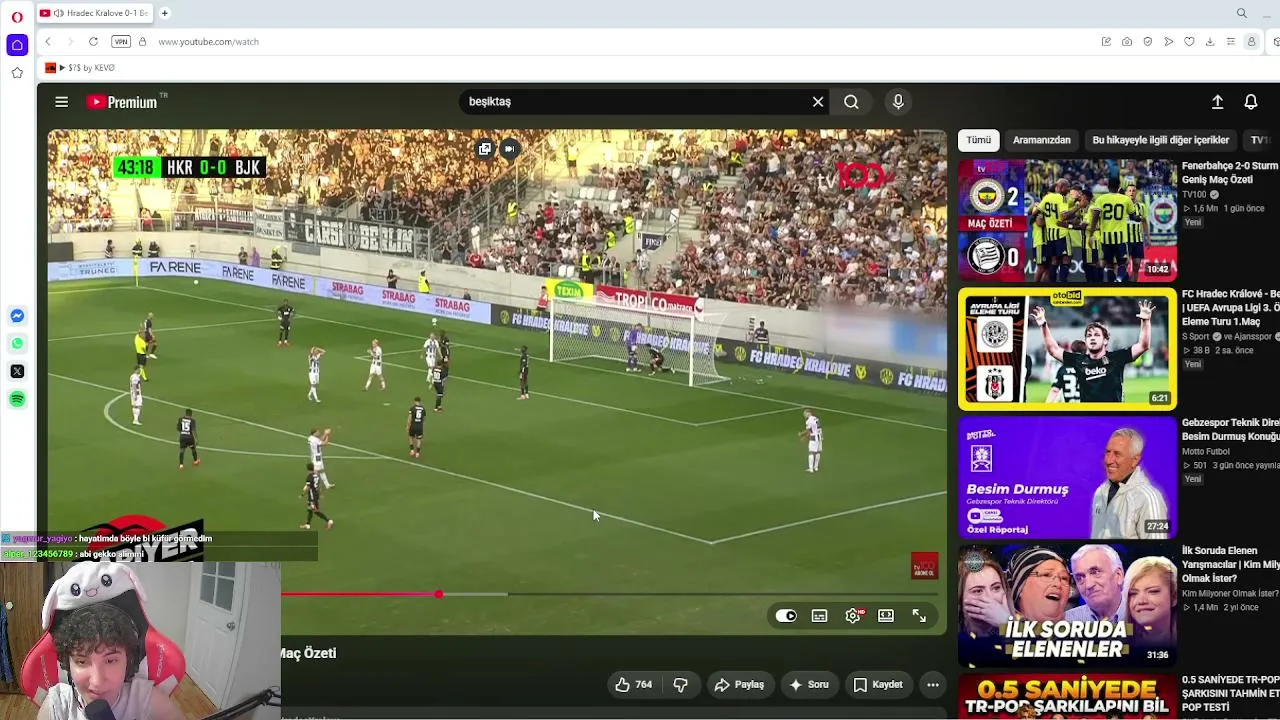Run search with the magnifier button
The width and height of the screenshot is (1280, 720).
point(851,102)
